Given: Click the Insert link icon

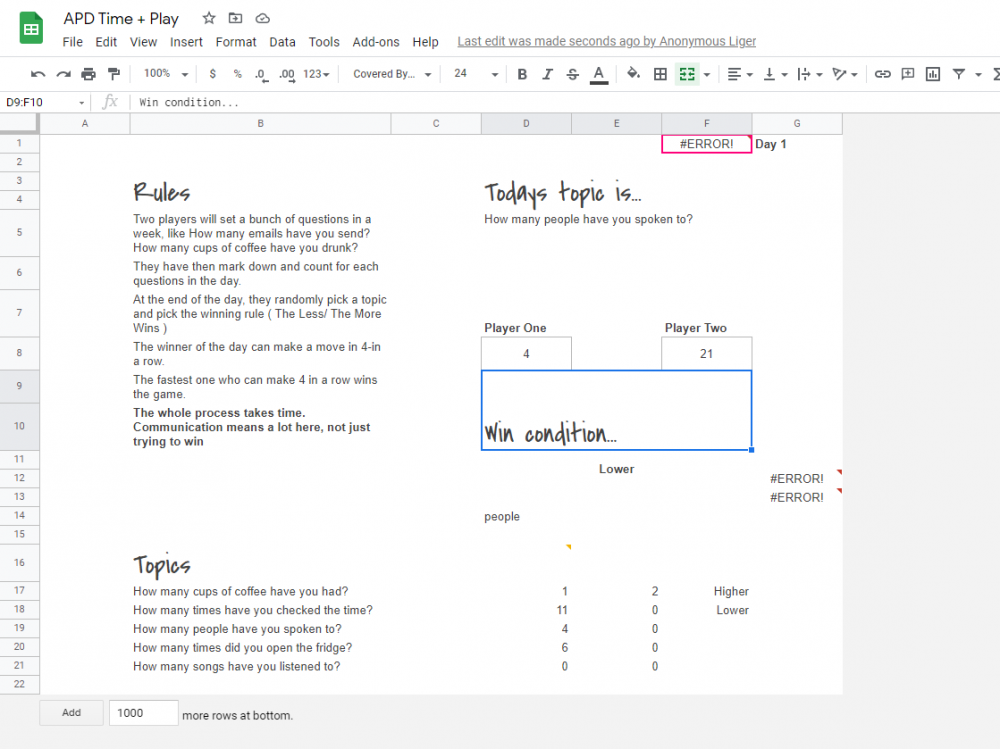Looking at the screenshot, I should (x=882, y=74).
